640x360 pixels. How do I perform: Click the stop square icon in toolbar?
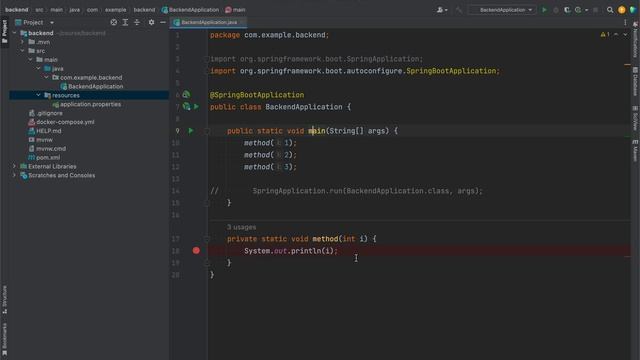(x=596, y=10)
